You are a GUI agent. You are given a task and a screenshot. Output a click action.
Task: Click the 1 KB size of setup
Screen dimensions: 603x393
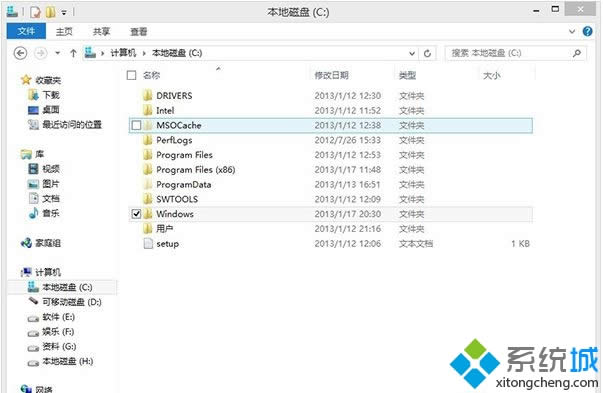(x=520, y=243)
